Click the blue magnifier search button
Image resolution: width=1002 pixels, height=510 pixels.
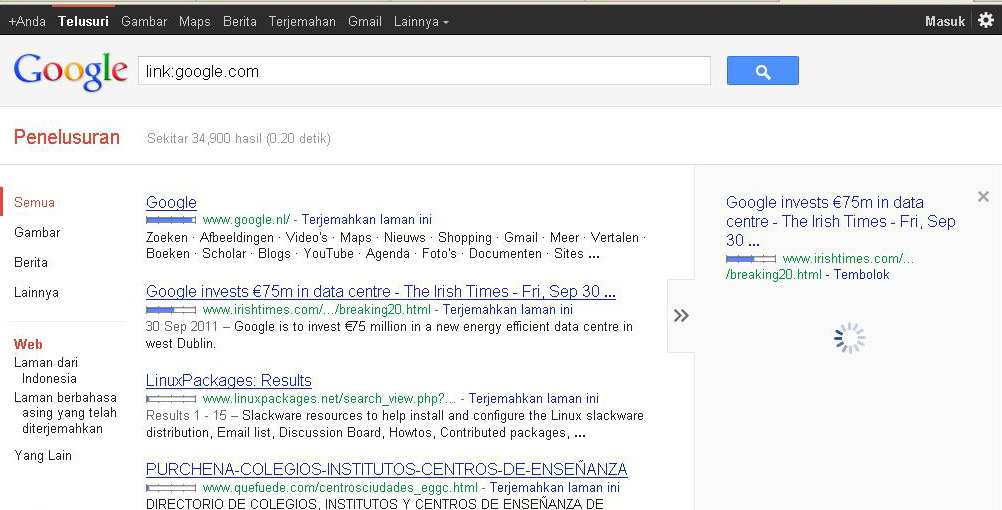[x=762, y=70]
